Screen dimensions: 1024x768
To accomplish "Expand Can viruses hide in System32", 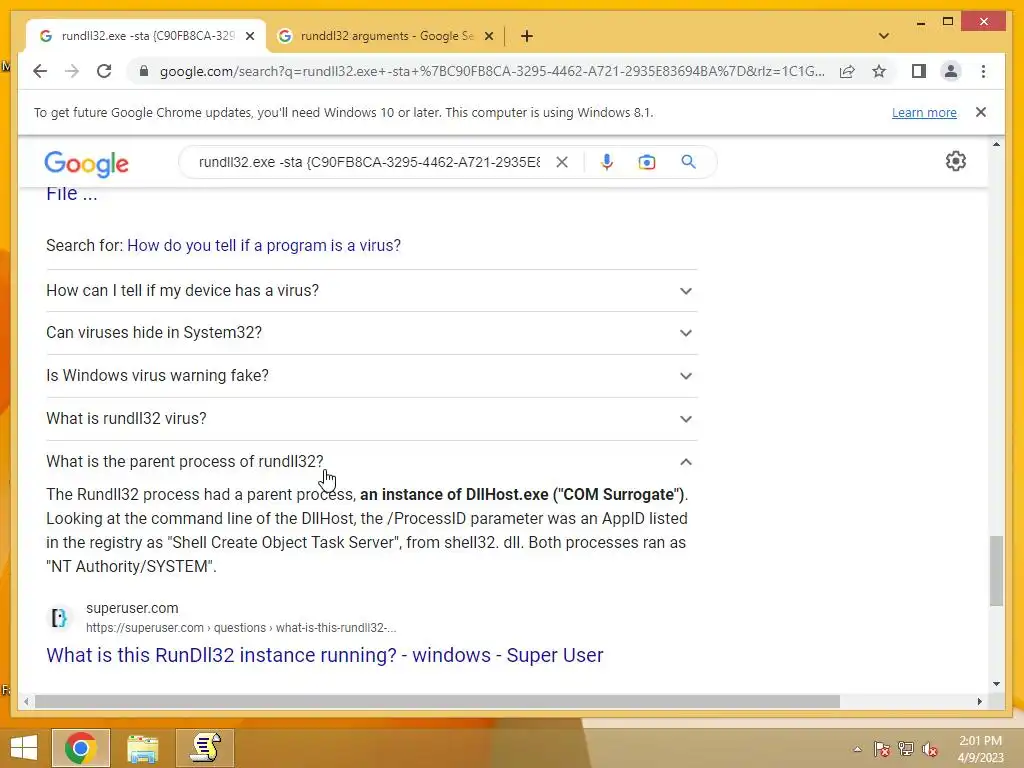I will [x=371, y=332].
